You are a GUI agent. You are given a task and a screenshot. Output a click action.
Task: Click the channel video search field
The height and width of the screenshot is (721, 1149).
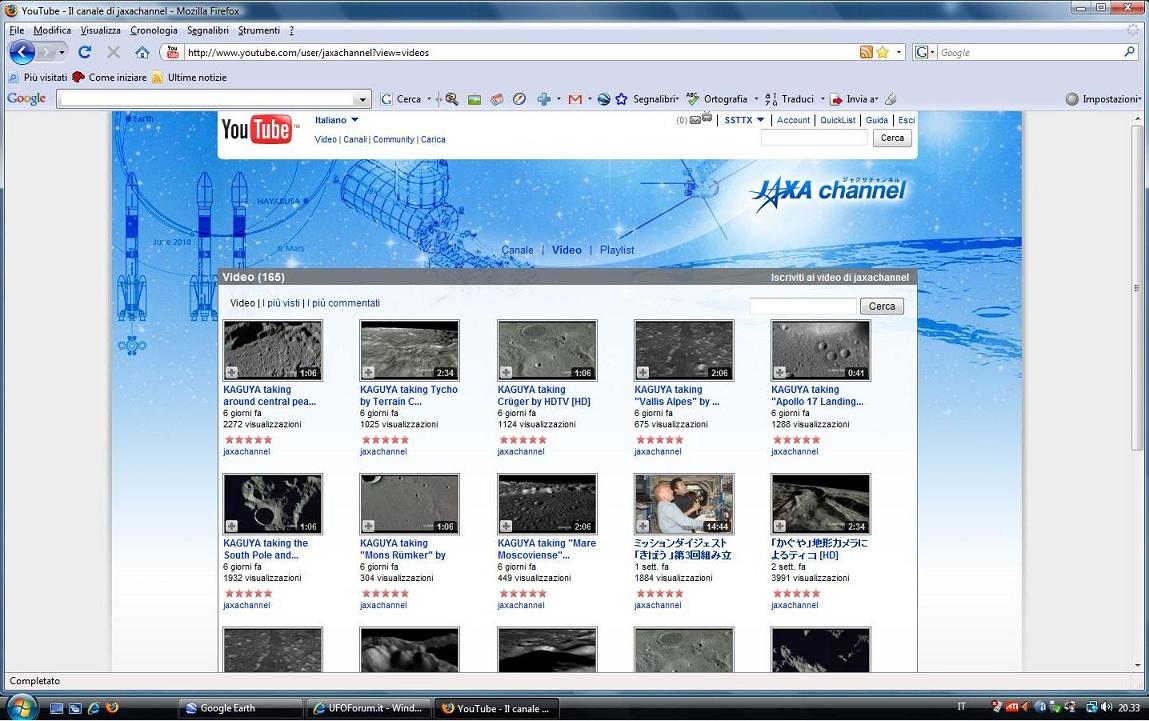803,306
